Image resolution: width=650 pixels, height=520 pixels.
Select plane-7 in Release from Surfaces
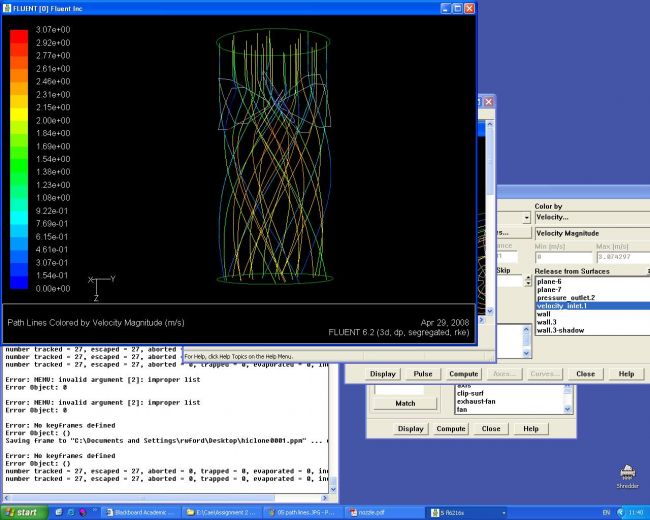click(593, 290)
